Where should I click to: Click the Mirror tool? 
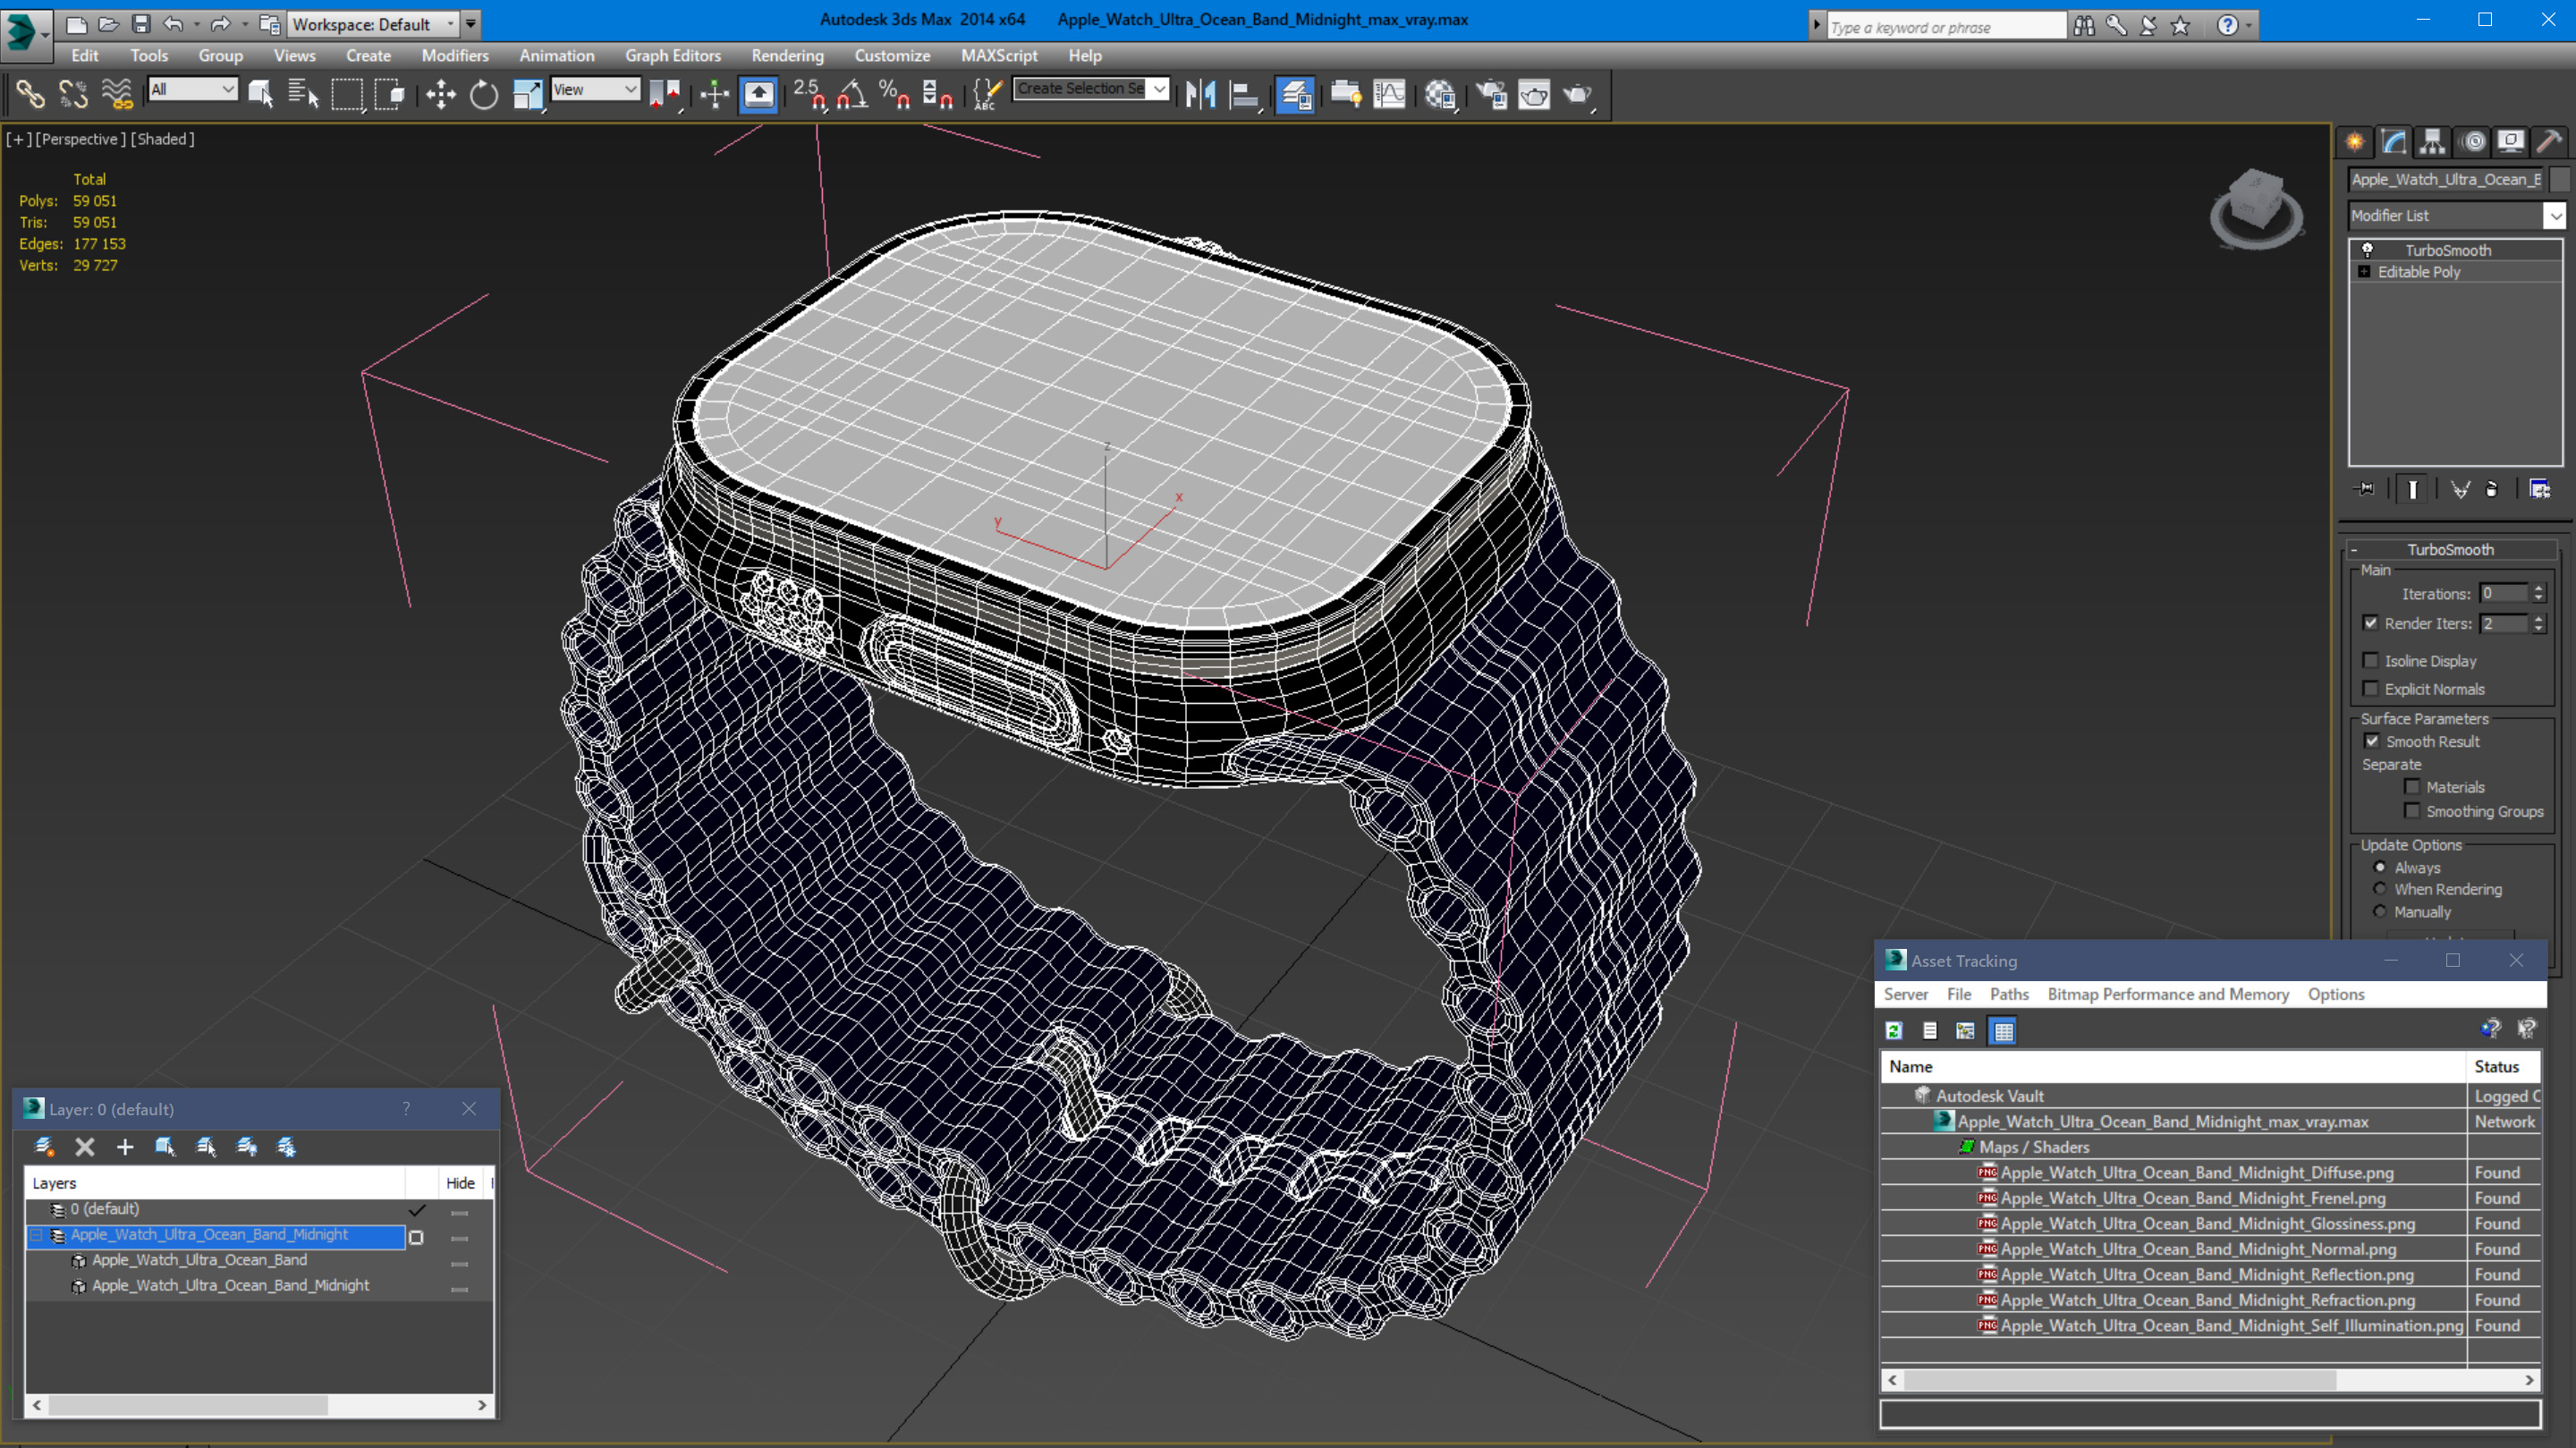coord(1200,94)
